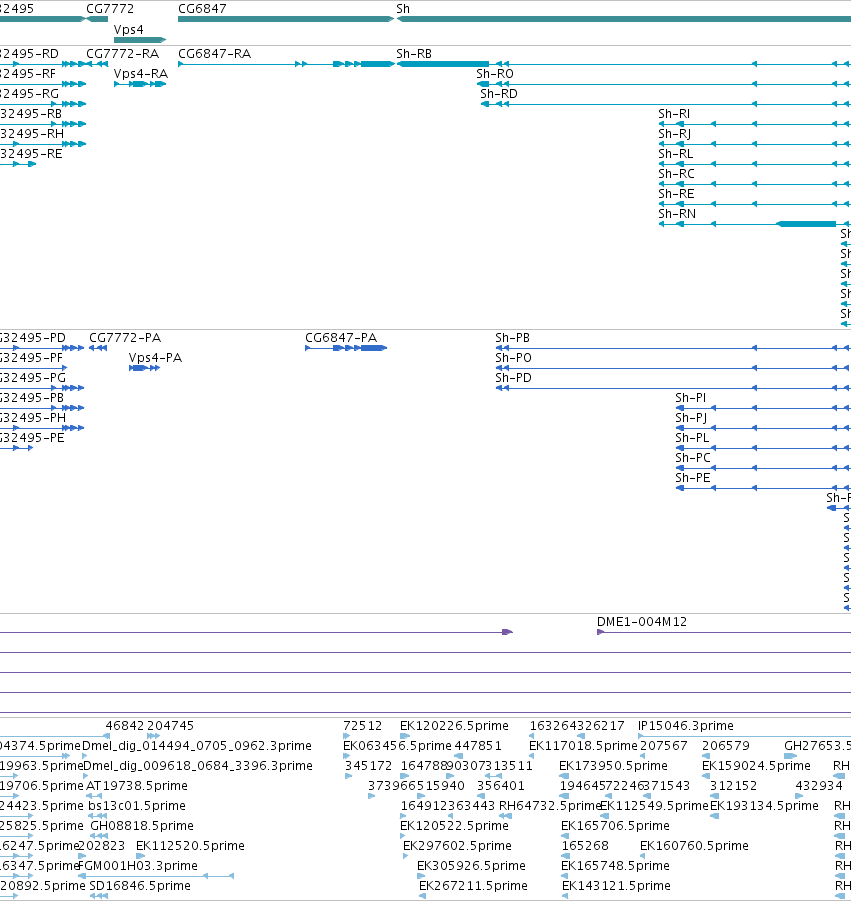
Task: Select EST EK193134.5prime
Action: (764, 806)
